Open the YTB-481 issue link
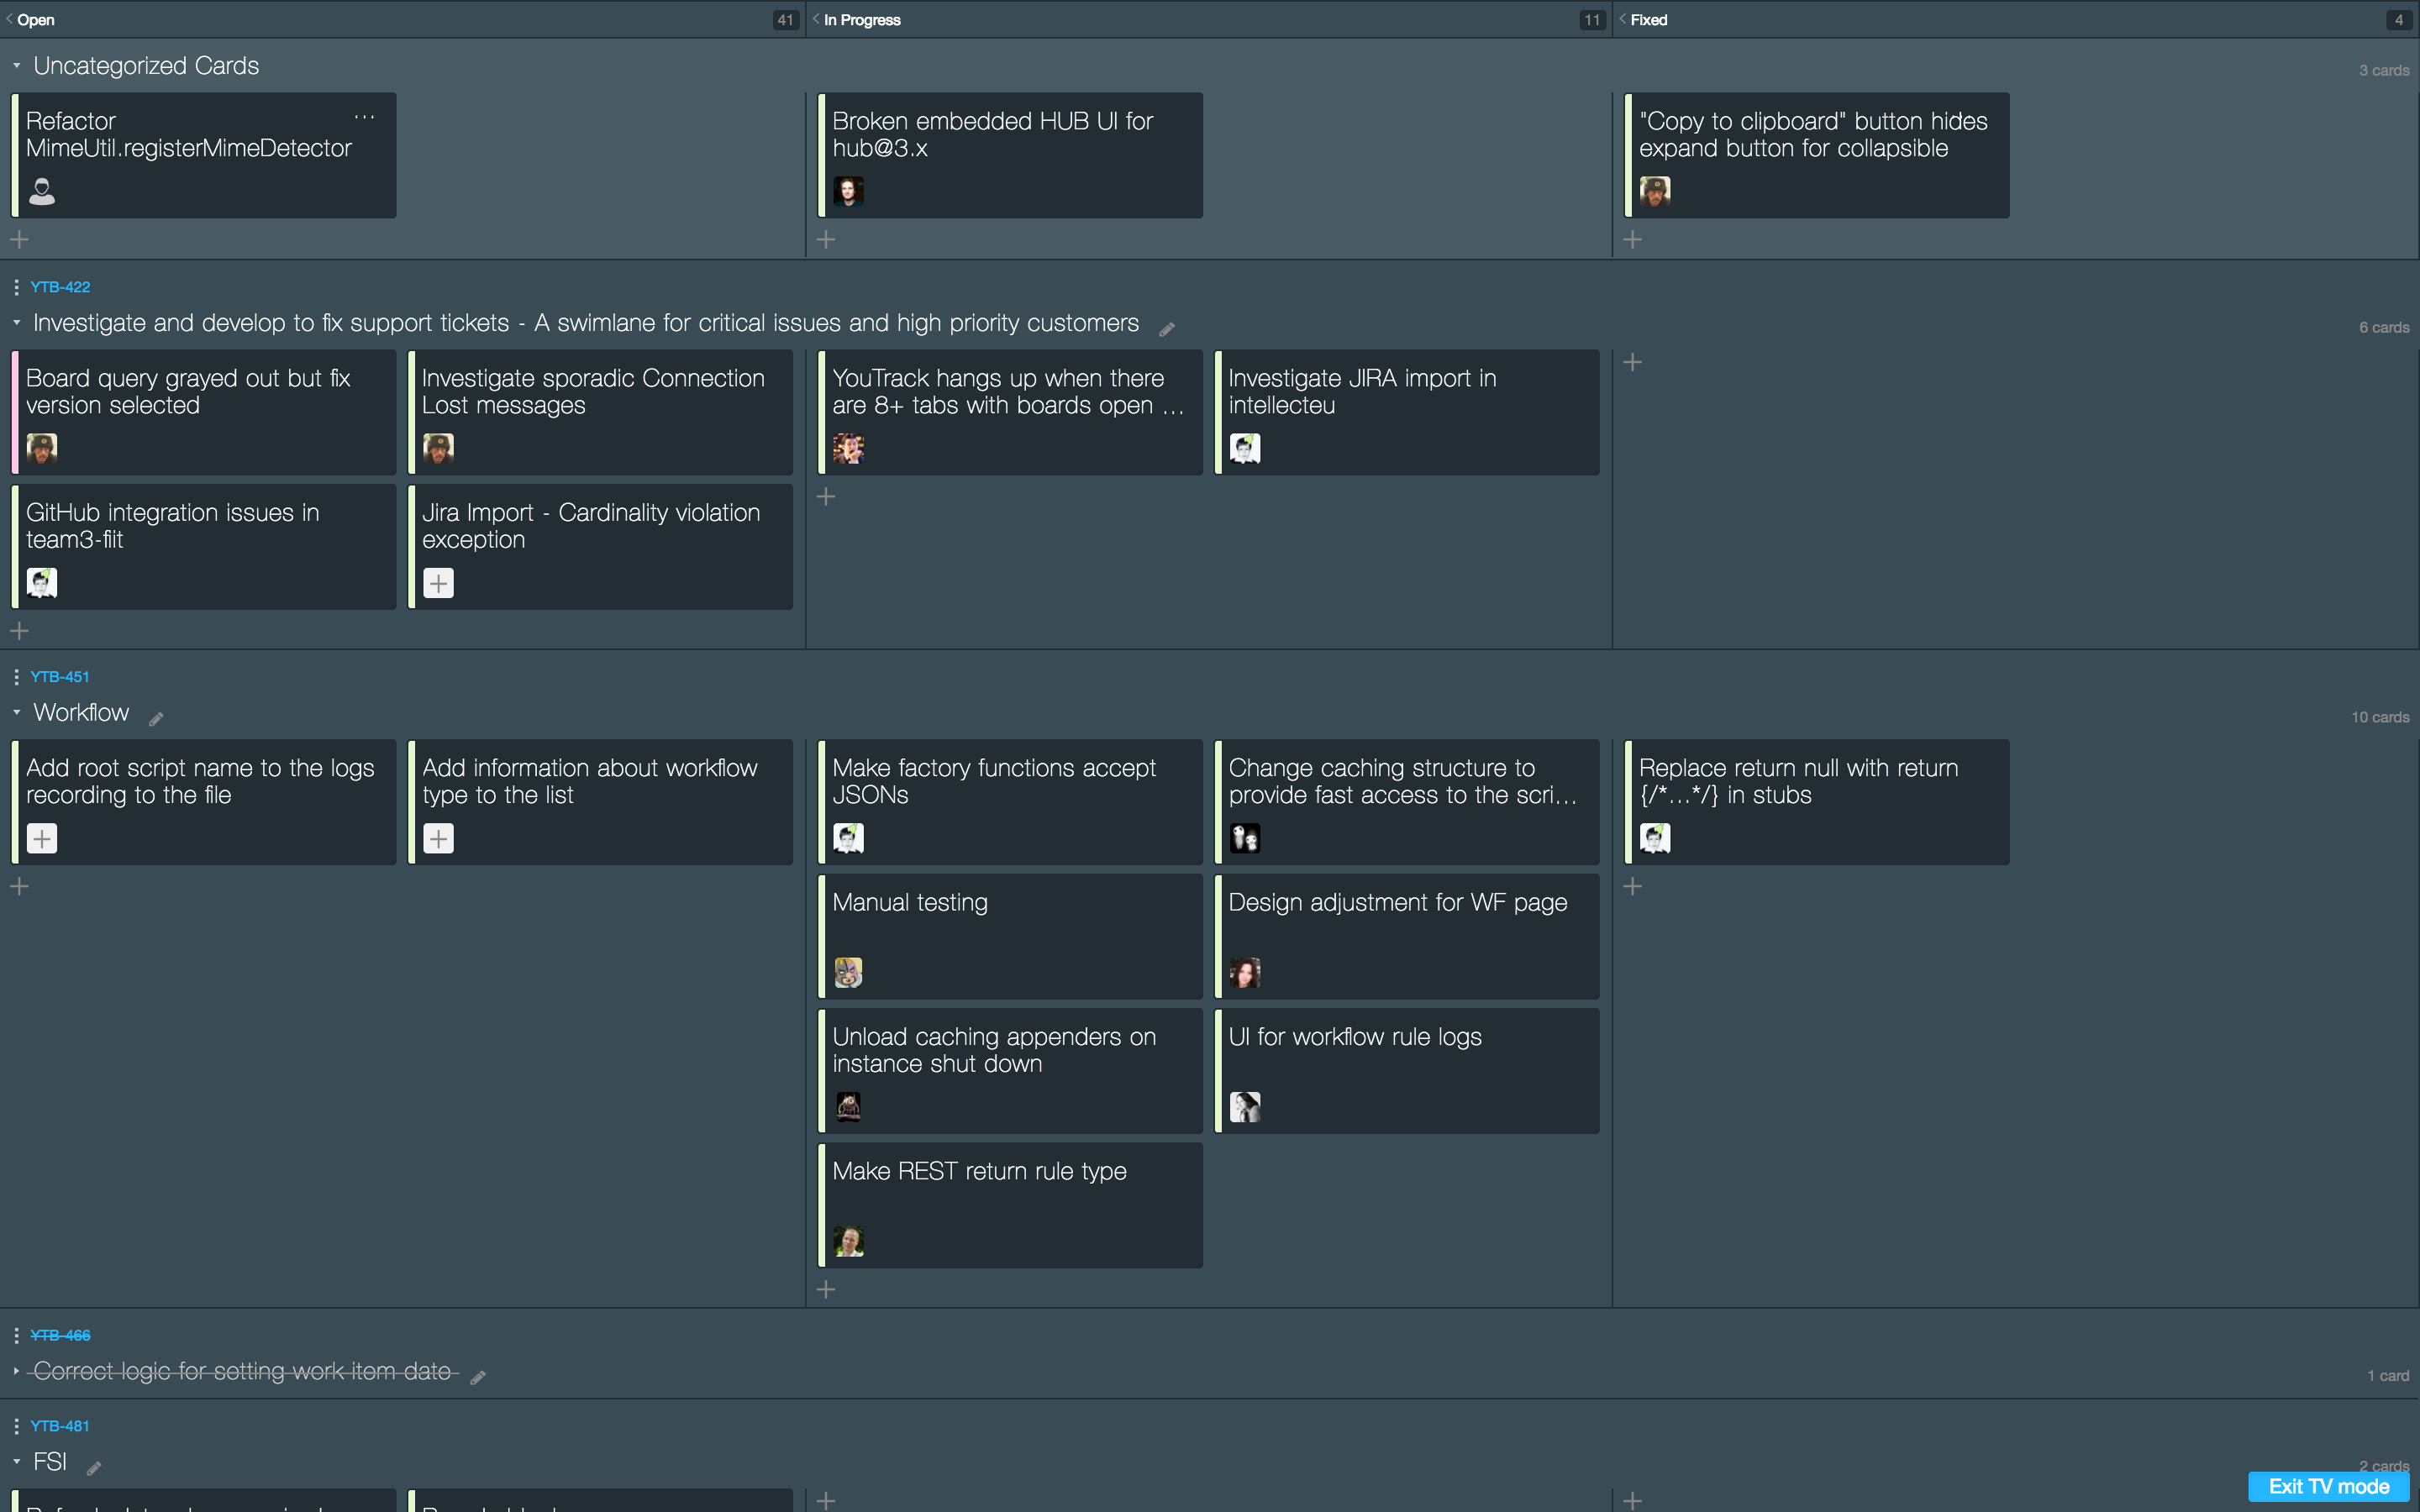This screenshot has width=2420, height=1512. [x=60, y=1426]
